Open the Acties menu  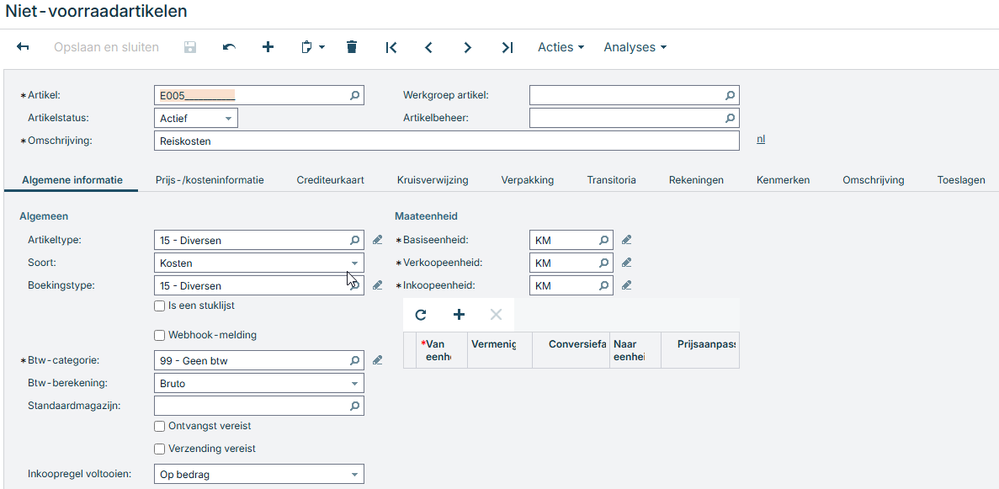561,47
